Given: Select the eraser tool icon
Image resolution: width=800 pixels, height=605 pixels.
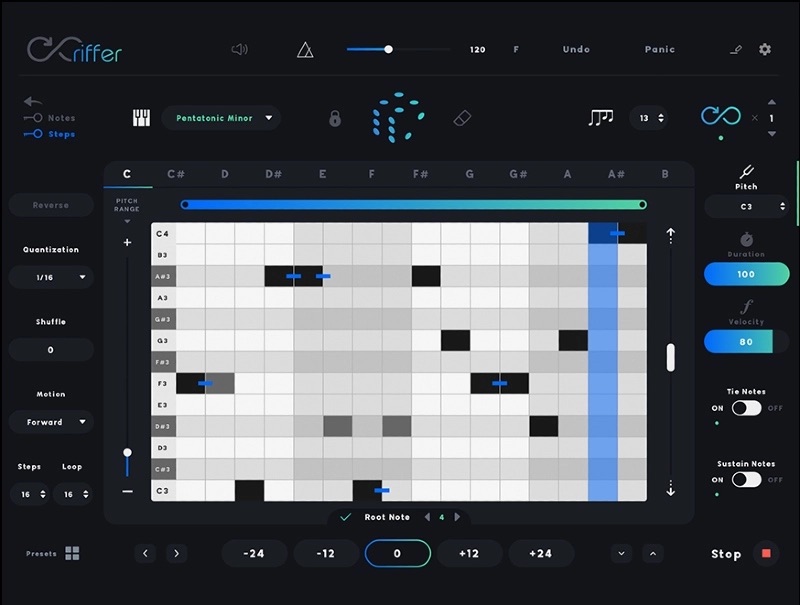Looking at the screenshot, I should 461,118.
